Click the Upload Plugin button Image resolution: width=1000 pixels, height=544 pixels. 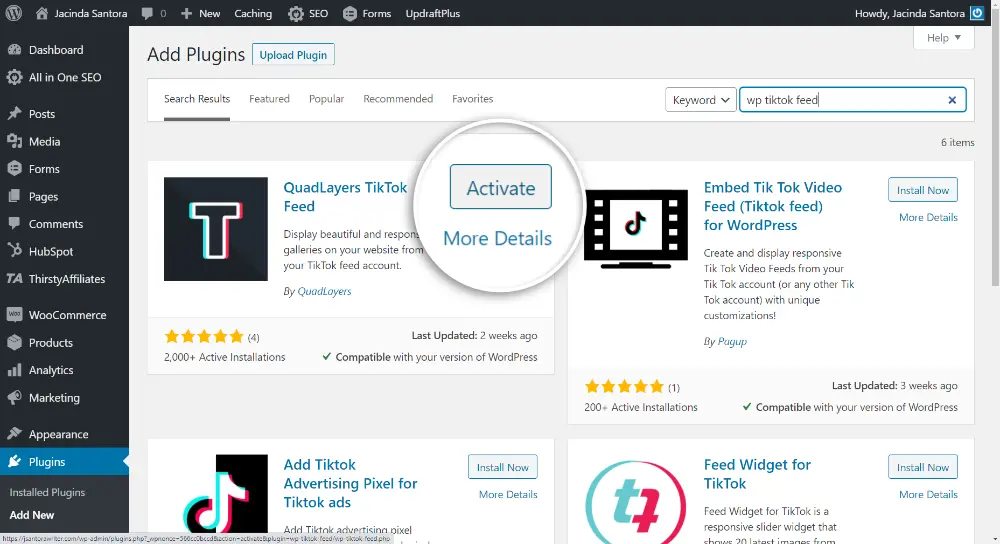(293, 55)
